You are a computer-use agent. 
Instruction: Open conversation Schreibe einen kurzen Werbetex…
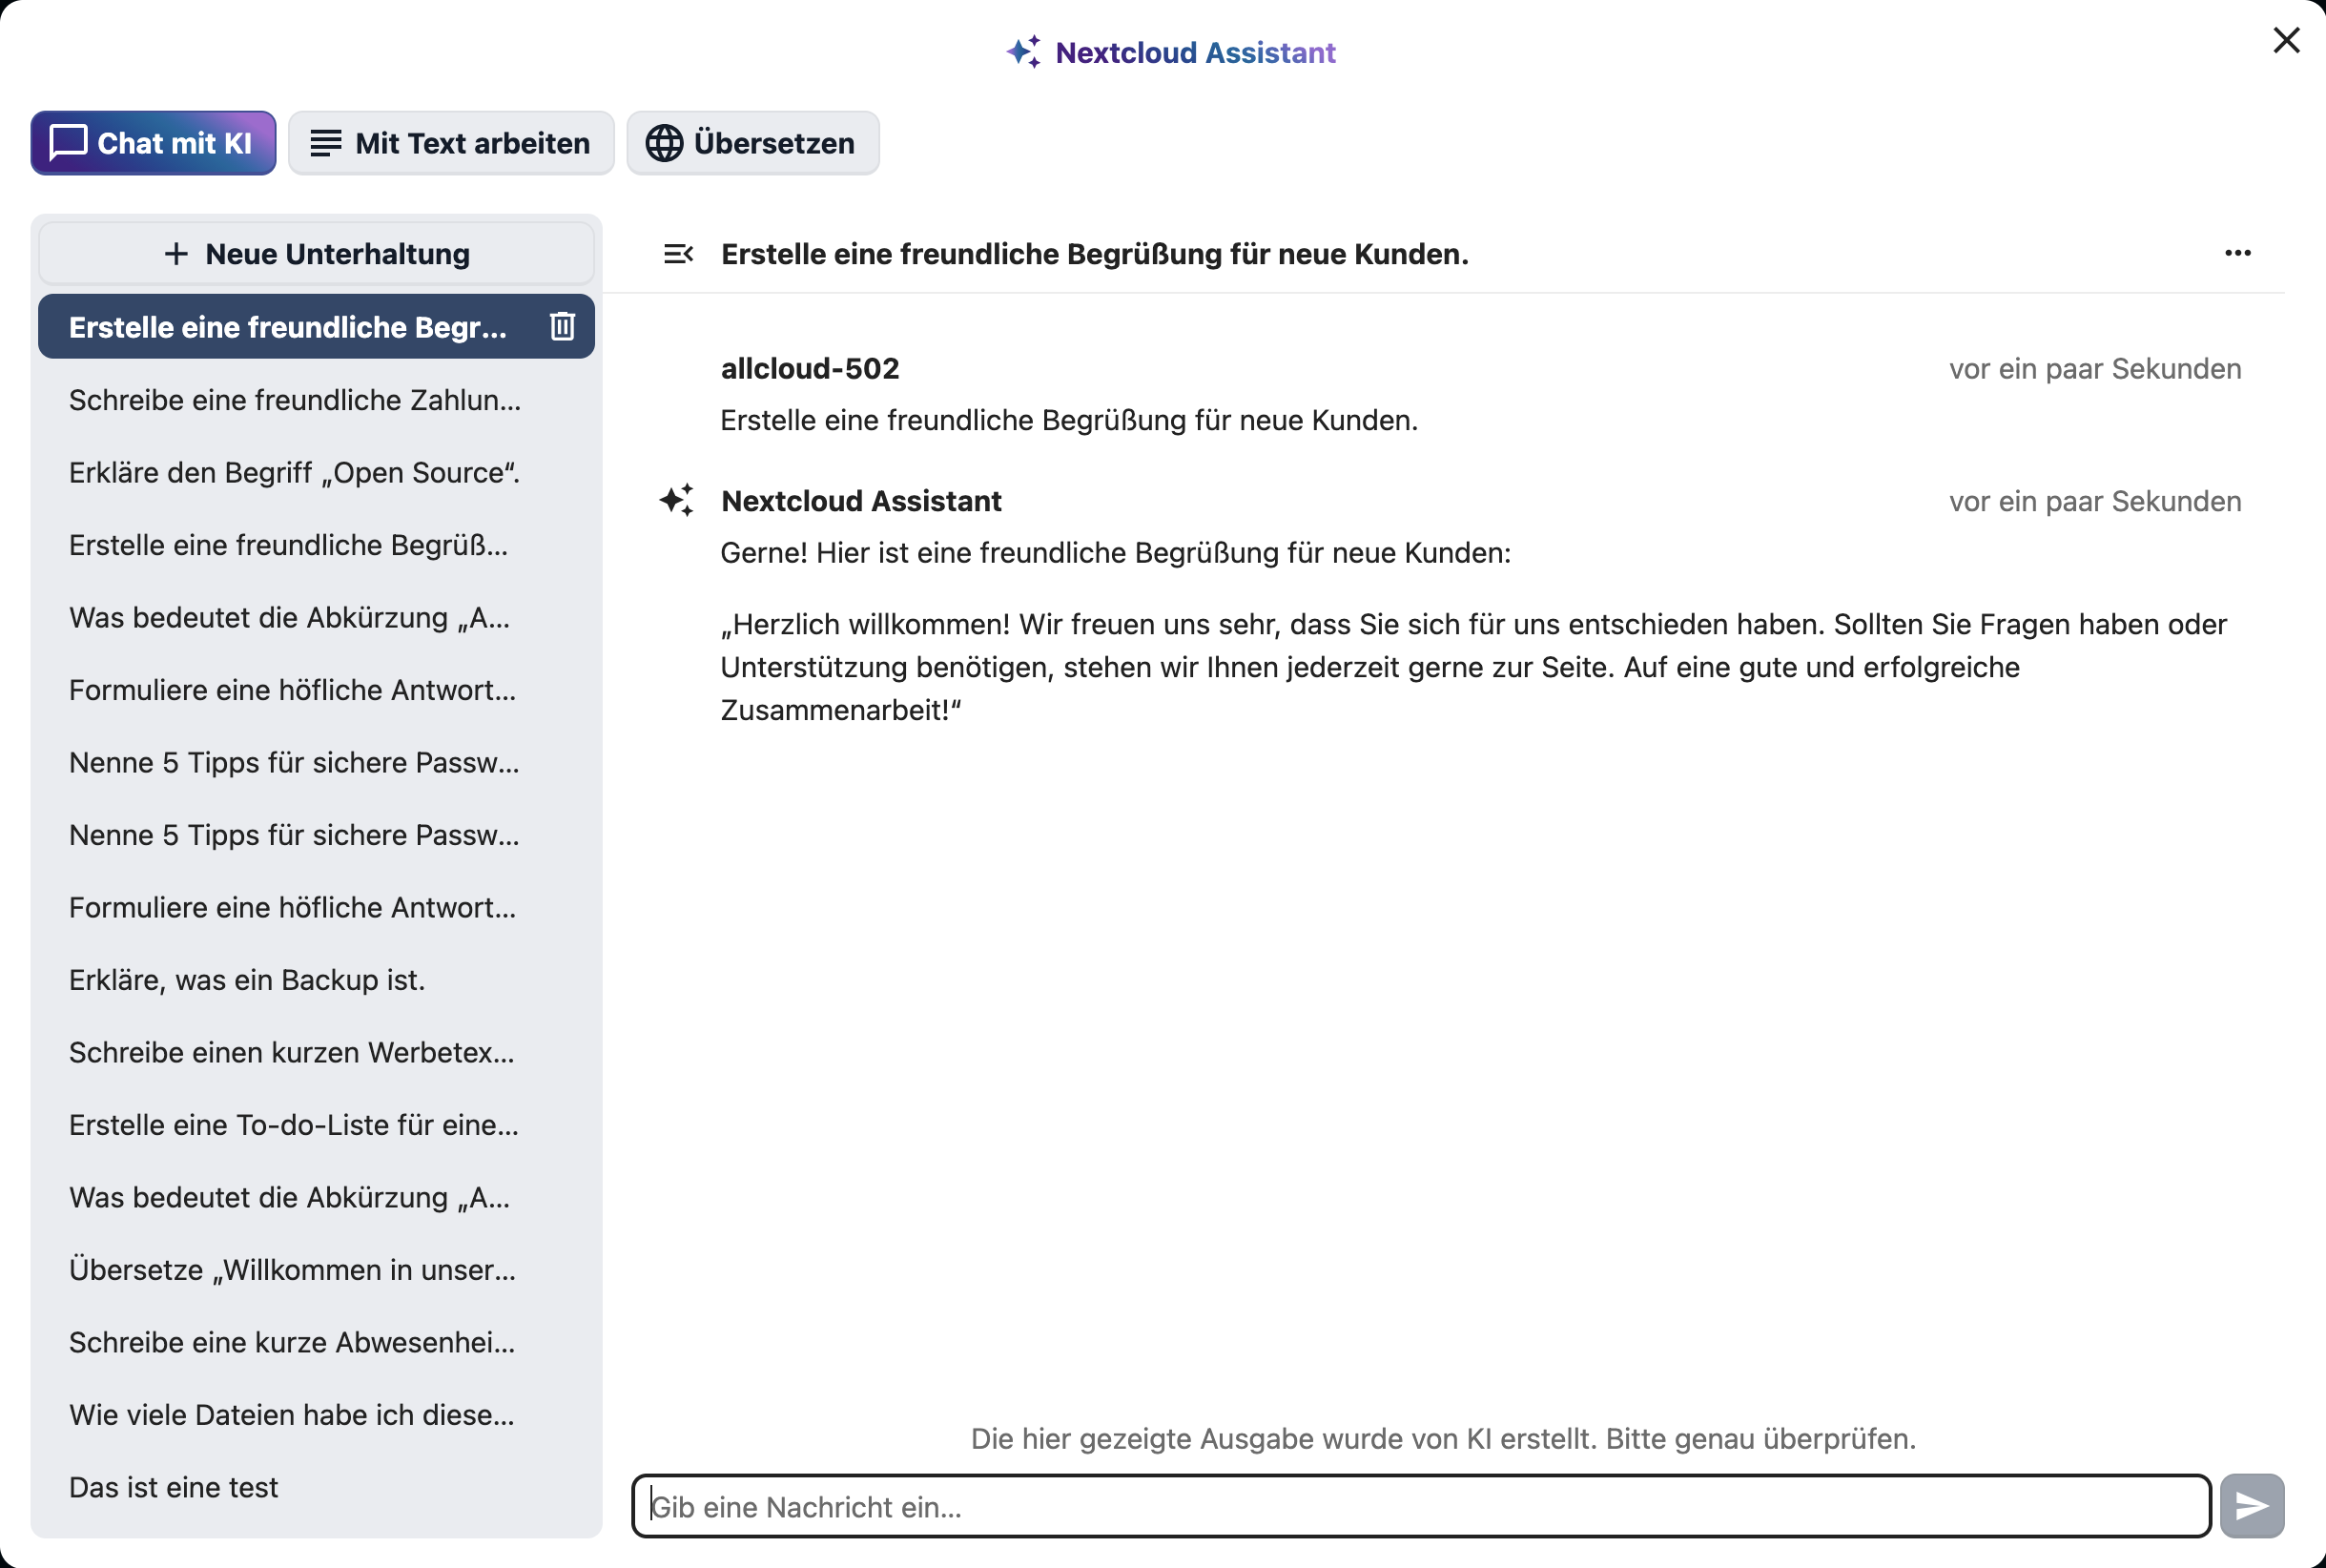(x=316, y=1052)
